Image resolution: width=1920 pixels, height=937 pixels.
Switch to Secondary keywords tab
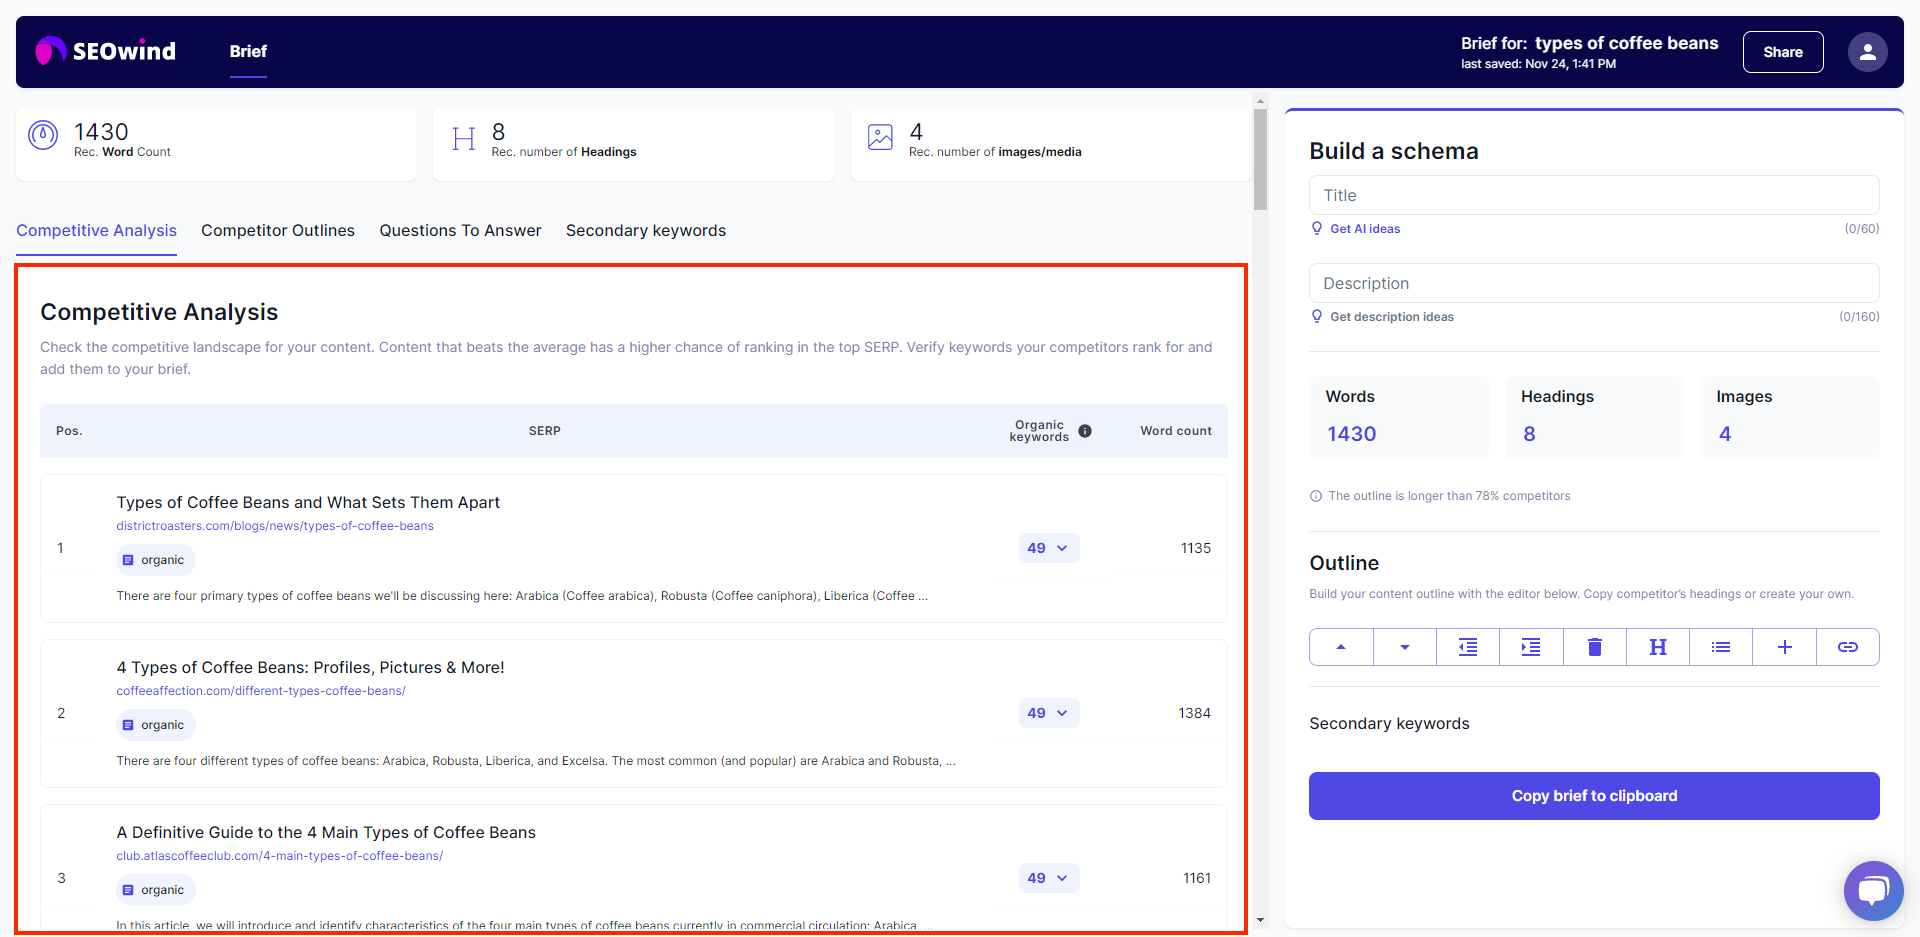(x=646, y=230)
